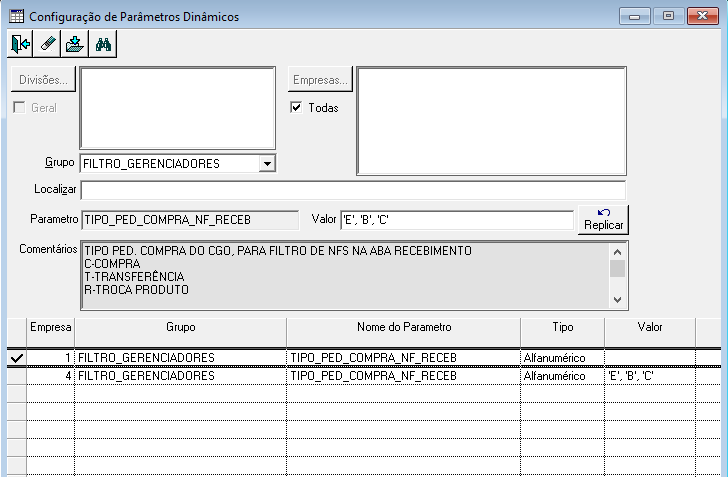Minimize the Configuração de Parâmetros Dinâmicos window
Image resolution: width=728 pixels, height=477 pixels.
pyautogui.click(x=634, y=16)
